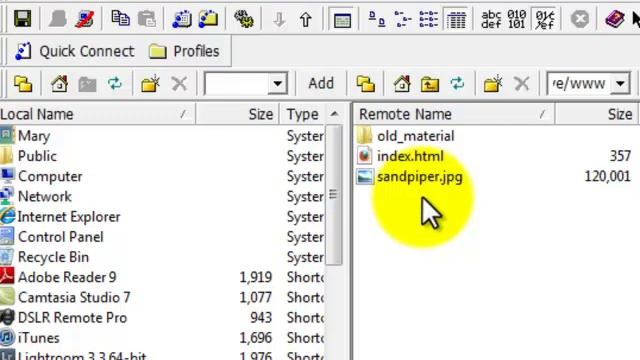Screen dimensions: 640x360
Task: Select binary transfer mode (010 101)
Action: (517, 19)
